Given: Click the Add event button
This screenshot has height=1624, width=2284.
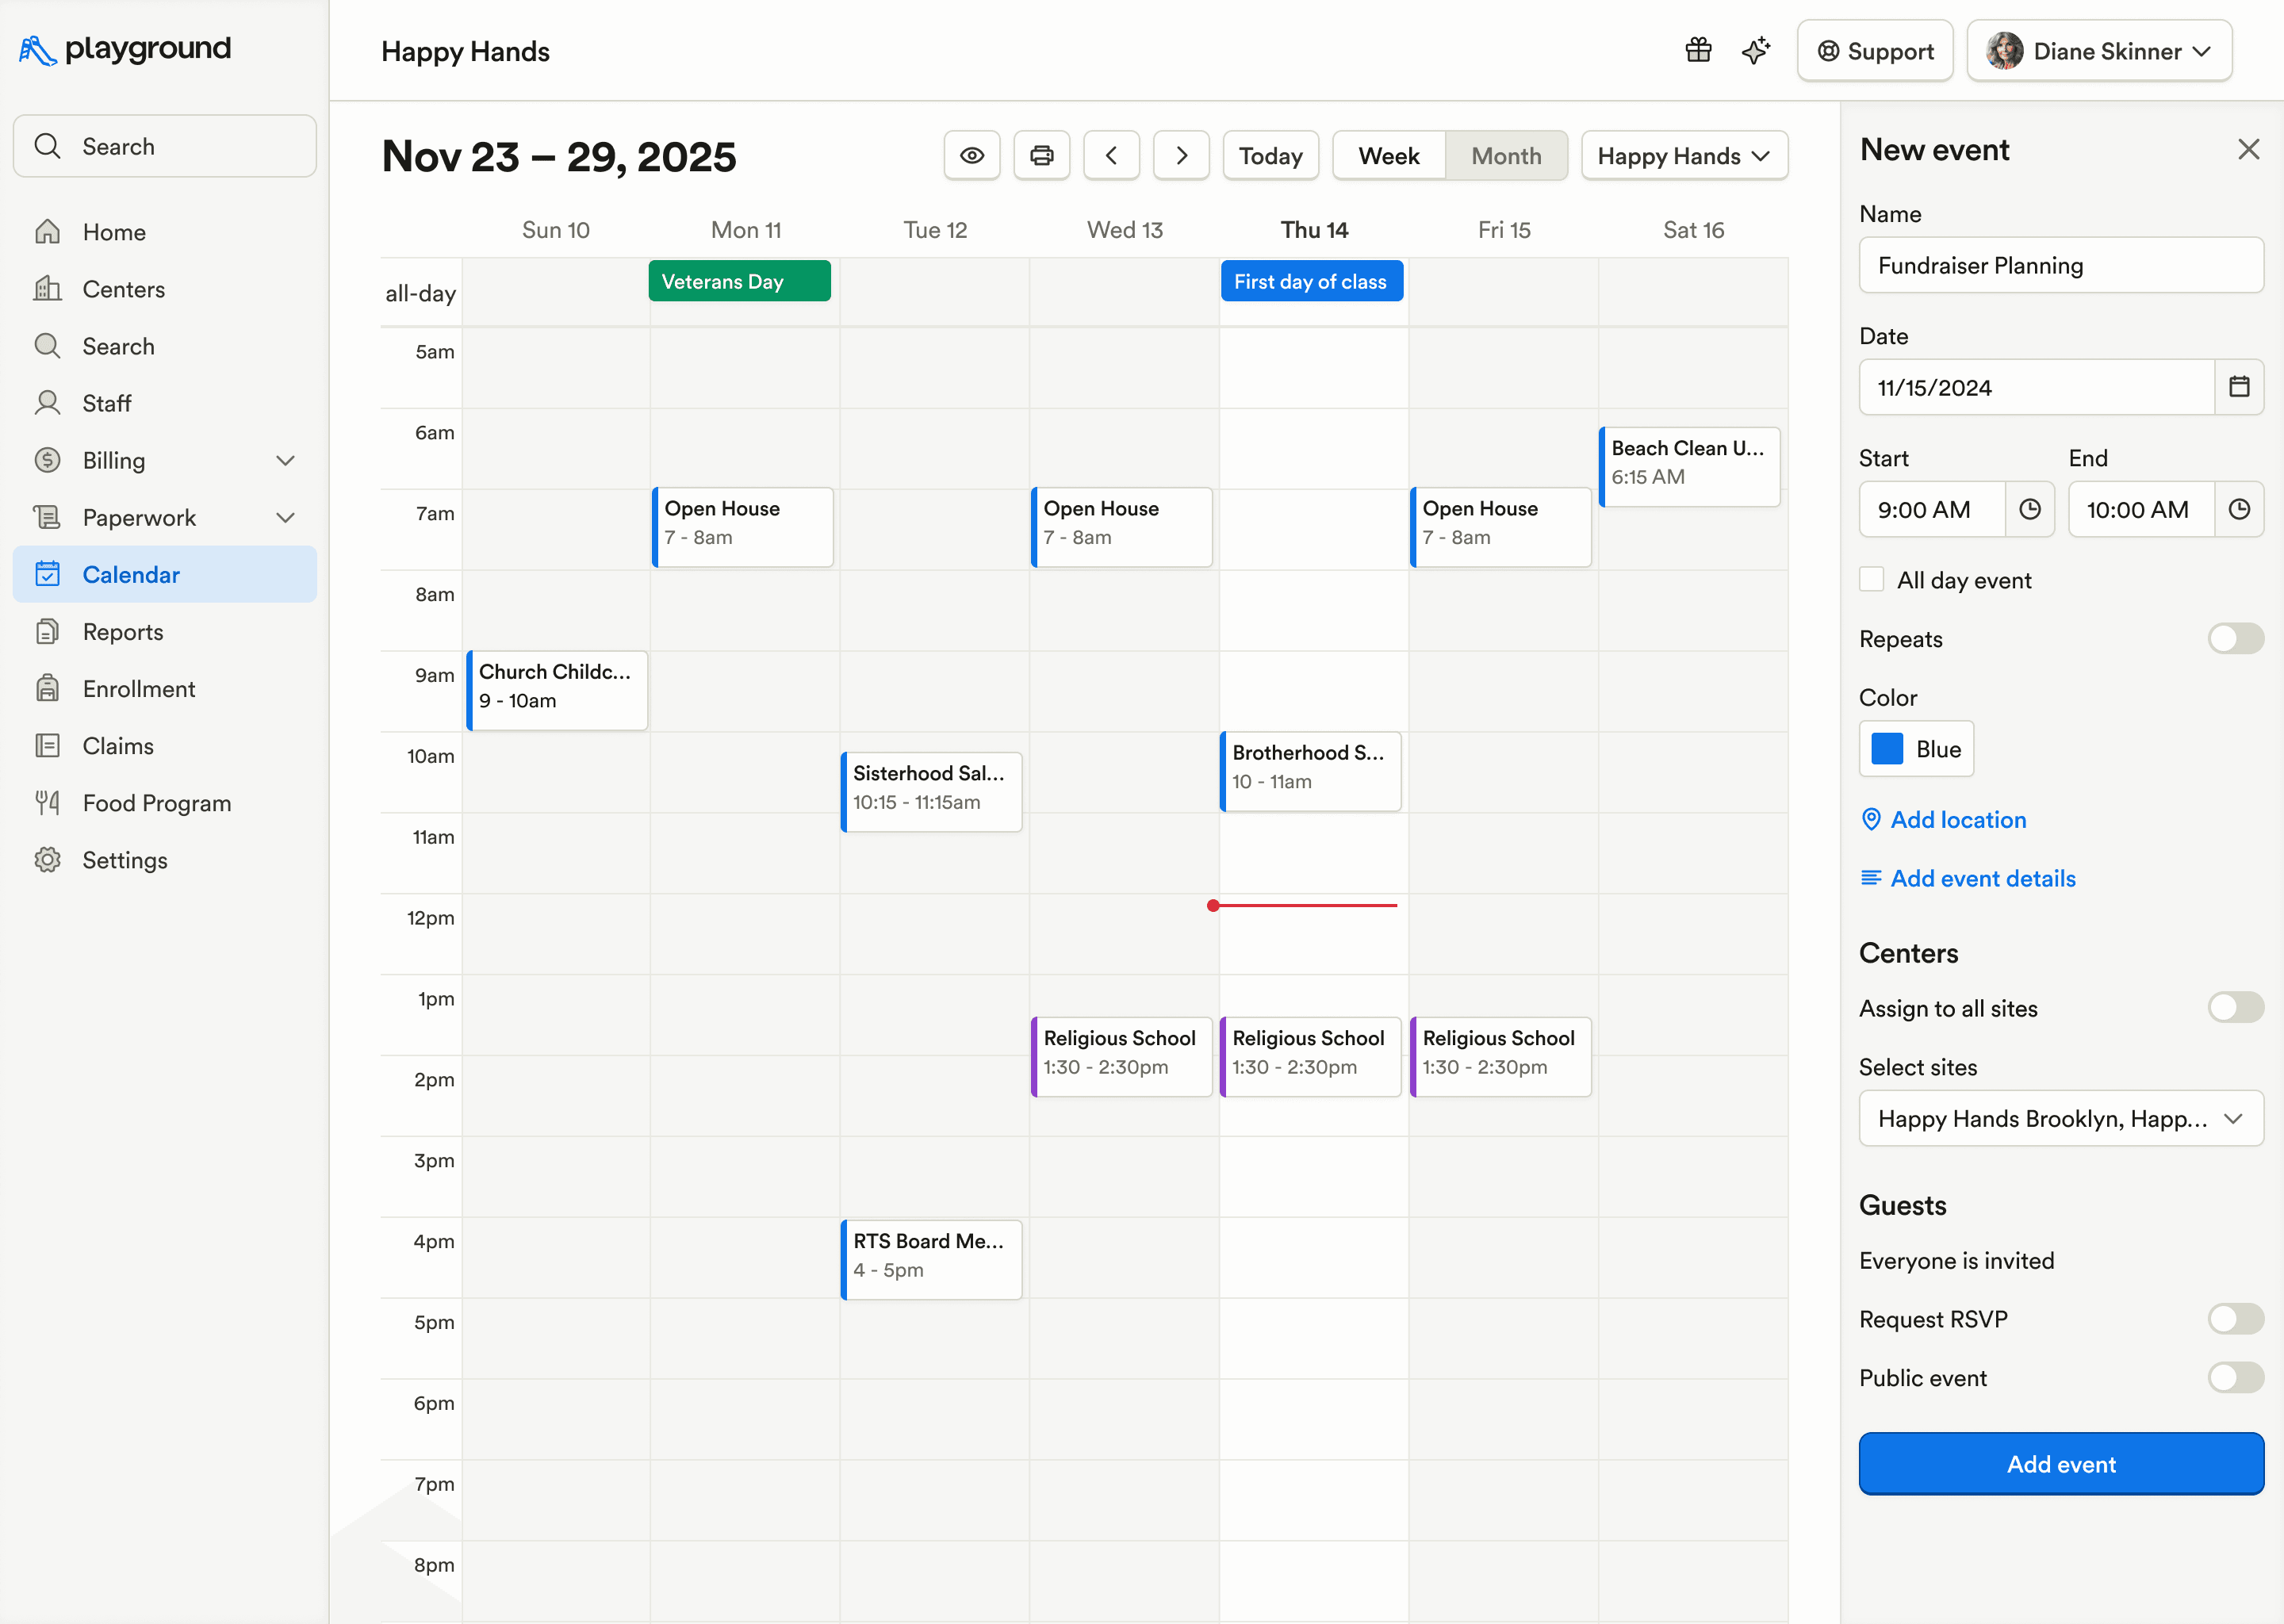Looking at the screenshot, I should pyautogui.click(x=2060, y=1463).
